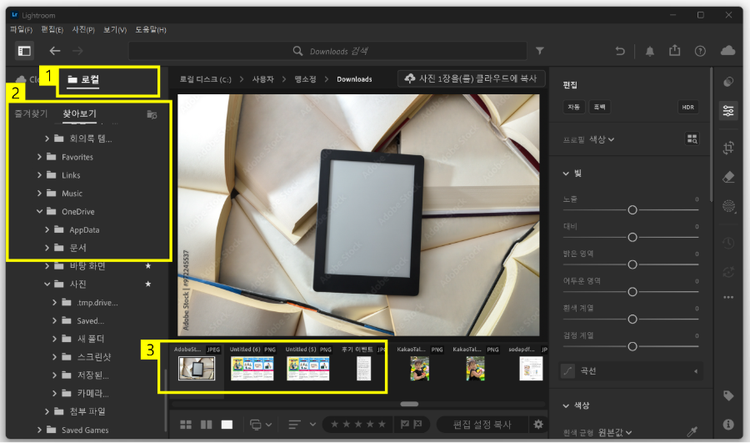
Task: Select the Crop and rotate tool
Action: pyautogui.click(x=728, y=148)
